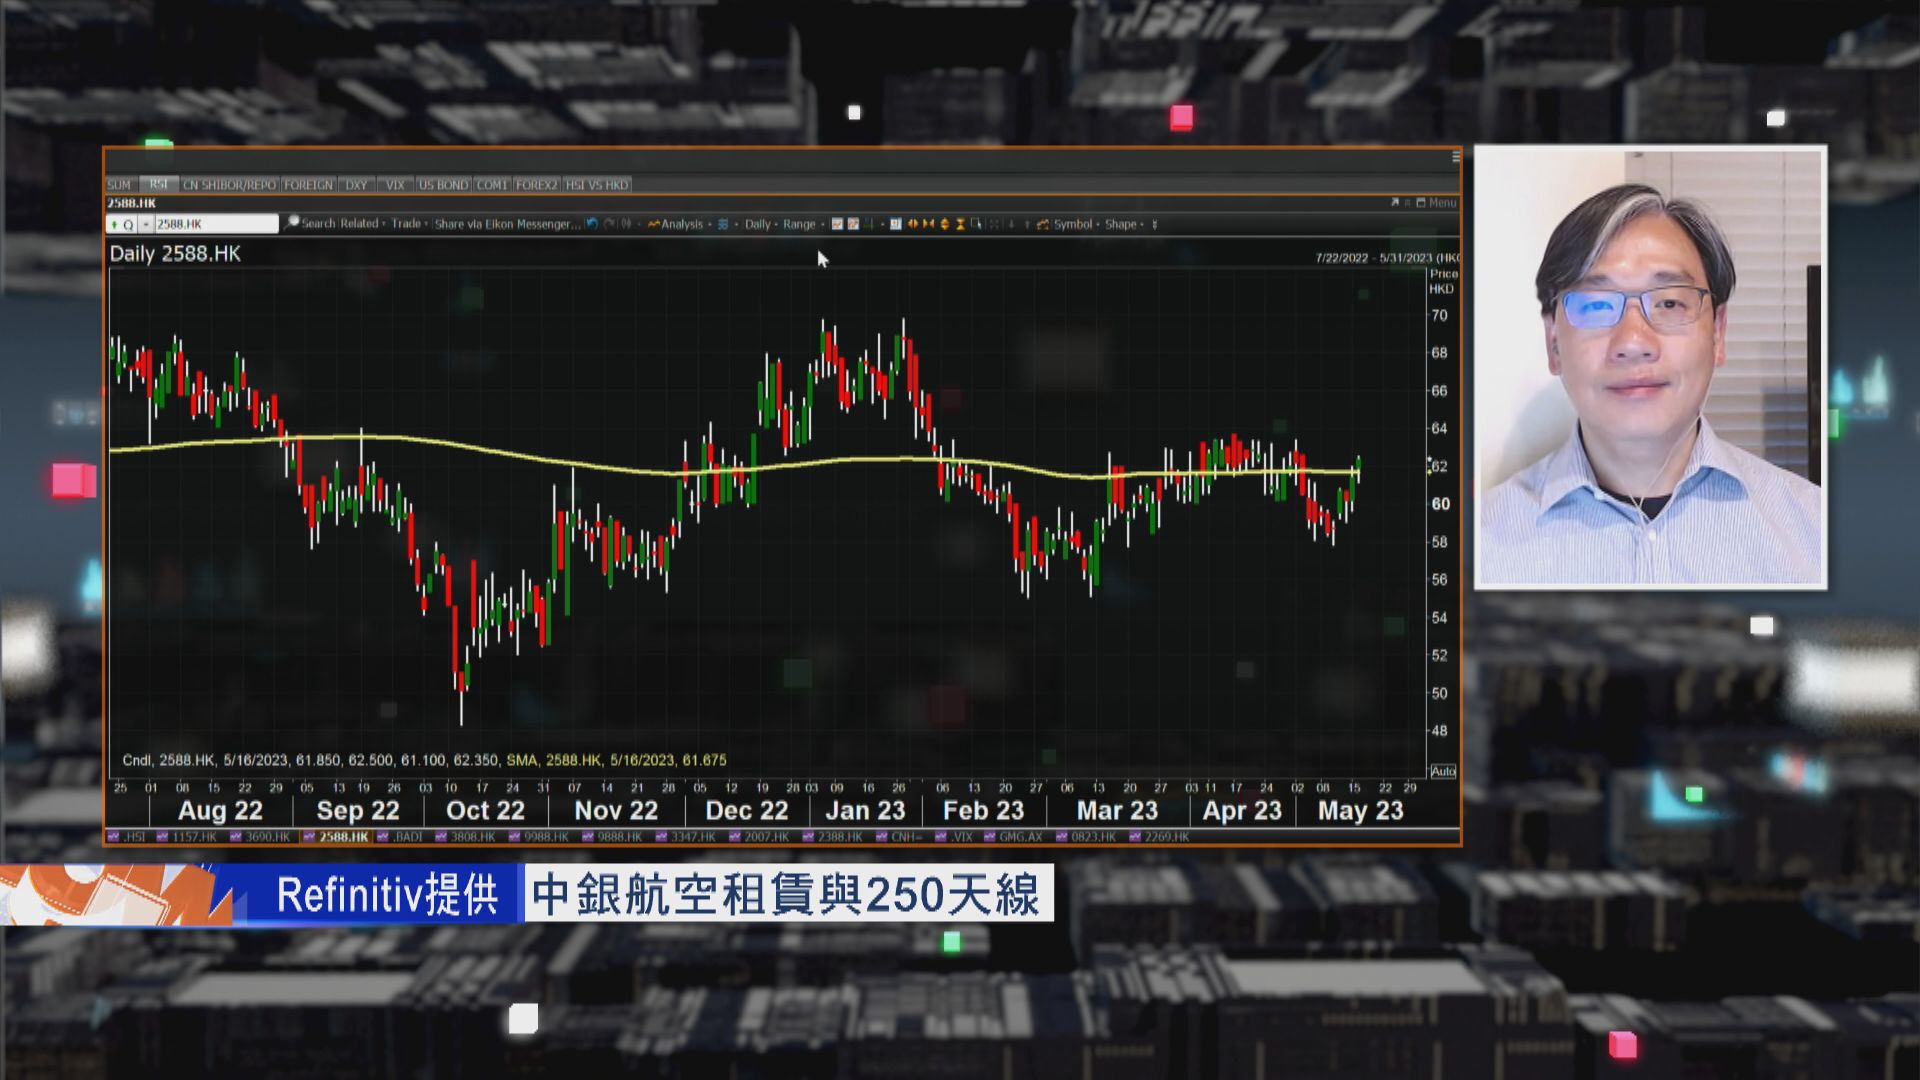Select the HSI VS HKD tab
1920x1080 pixels.
[598, 184]
